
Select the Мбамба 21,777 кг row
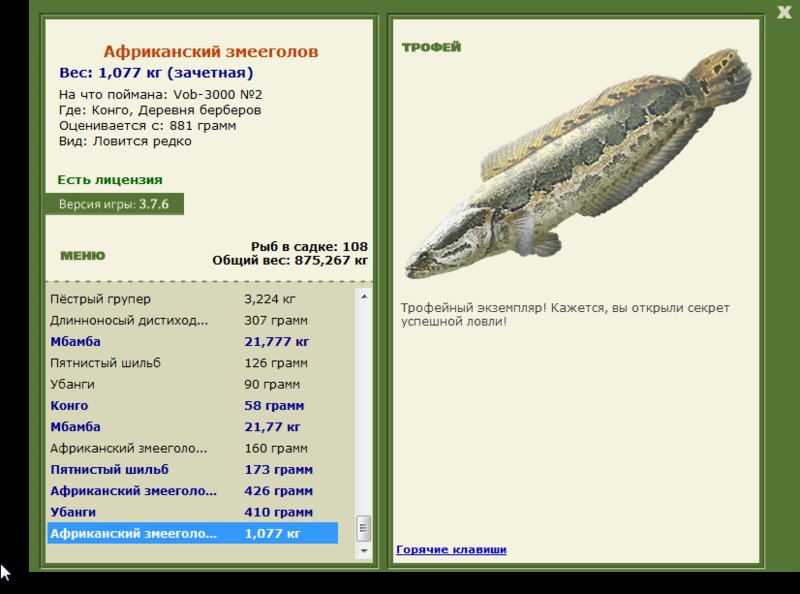point(193,342)
